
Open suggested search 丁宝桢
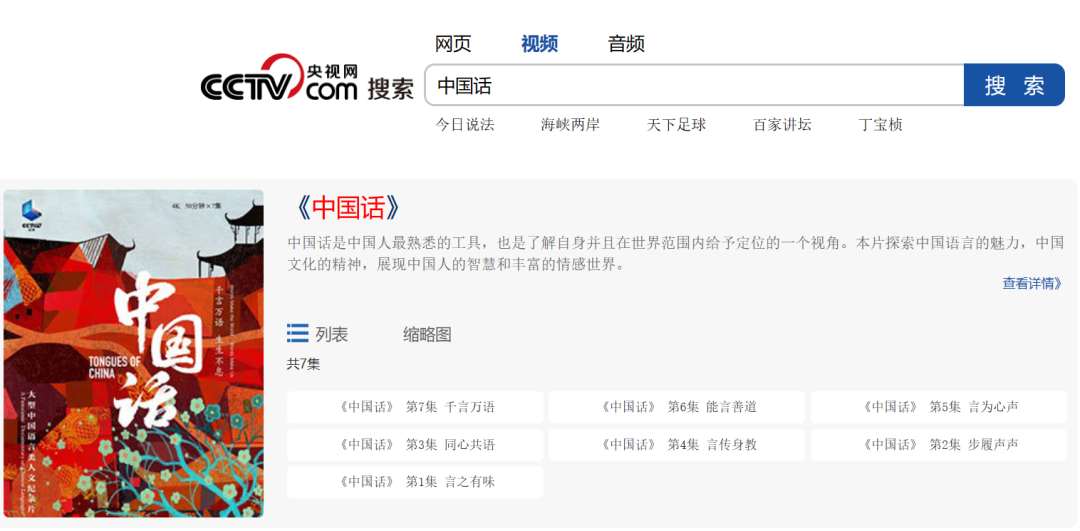[880, 125]
